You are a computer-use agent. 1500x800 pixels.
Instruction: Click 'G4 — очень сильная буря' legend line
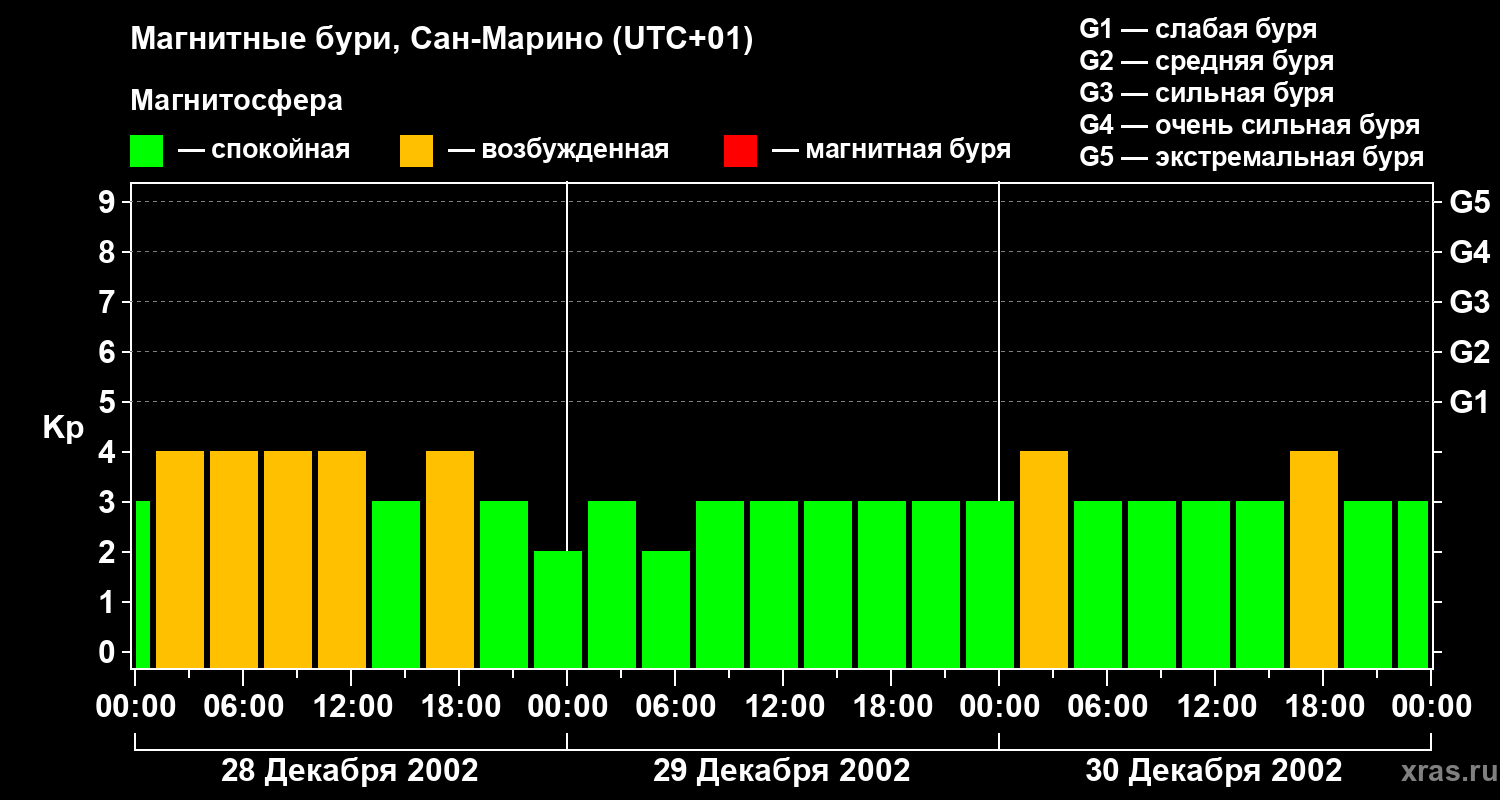click(x=1249, y=125)
